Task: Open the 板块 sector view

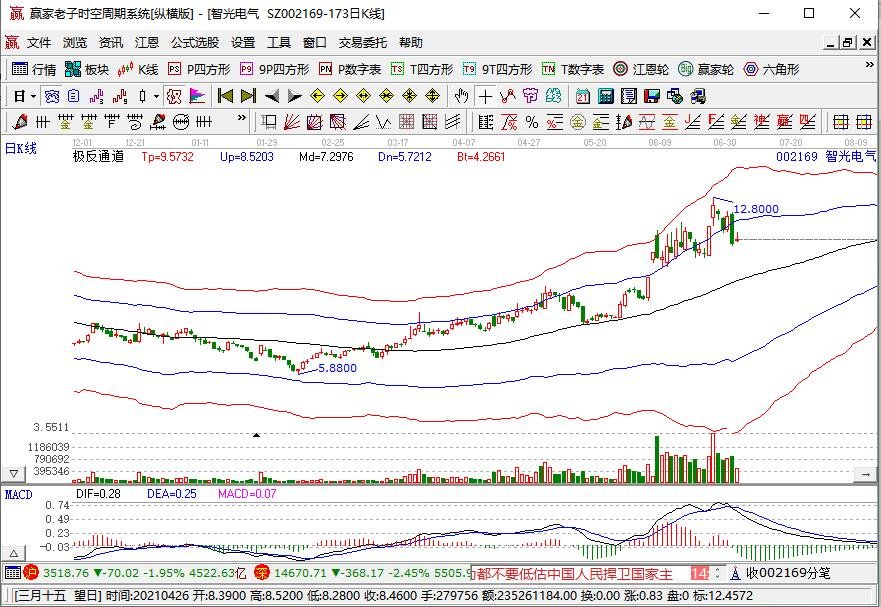Action: (x=87, y=69)
